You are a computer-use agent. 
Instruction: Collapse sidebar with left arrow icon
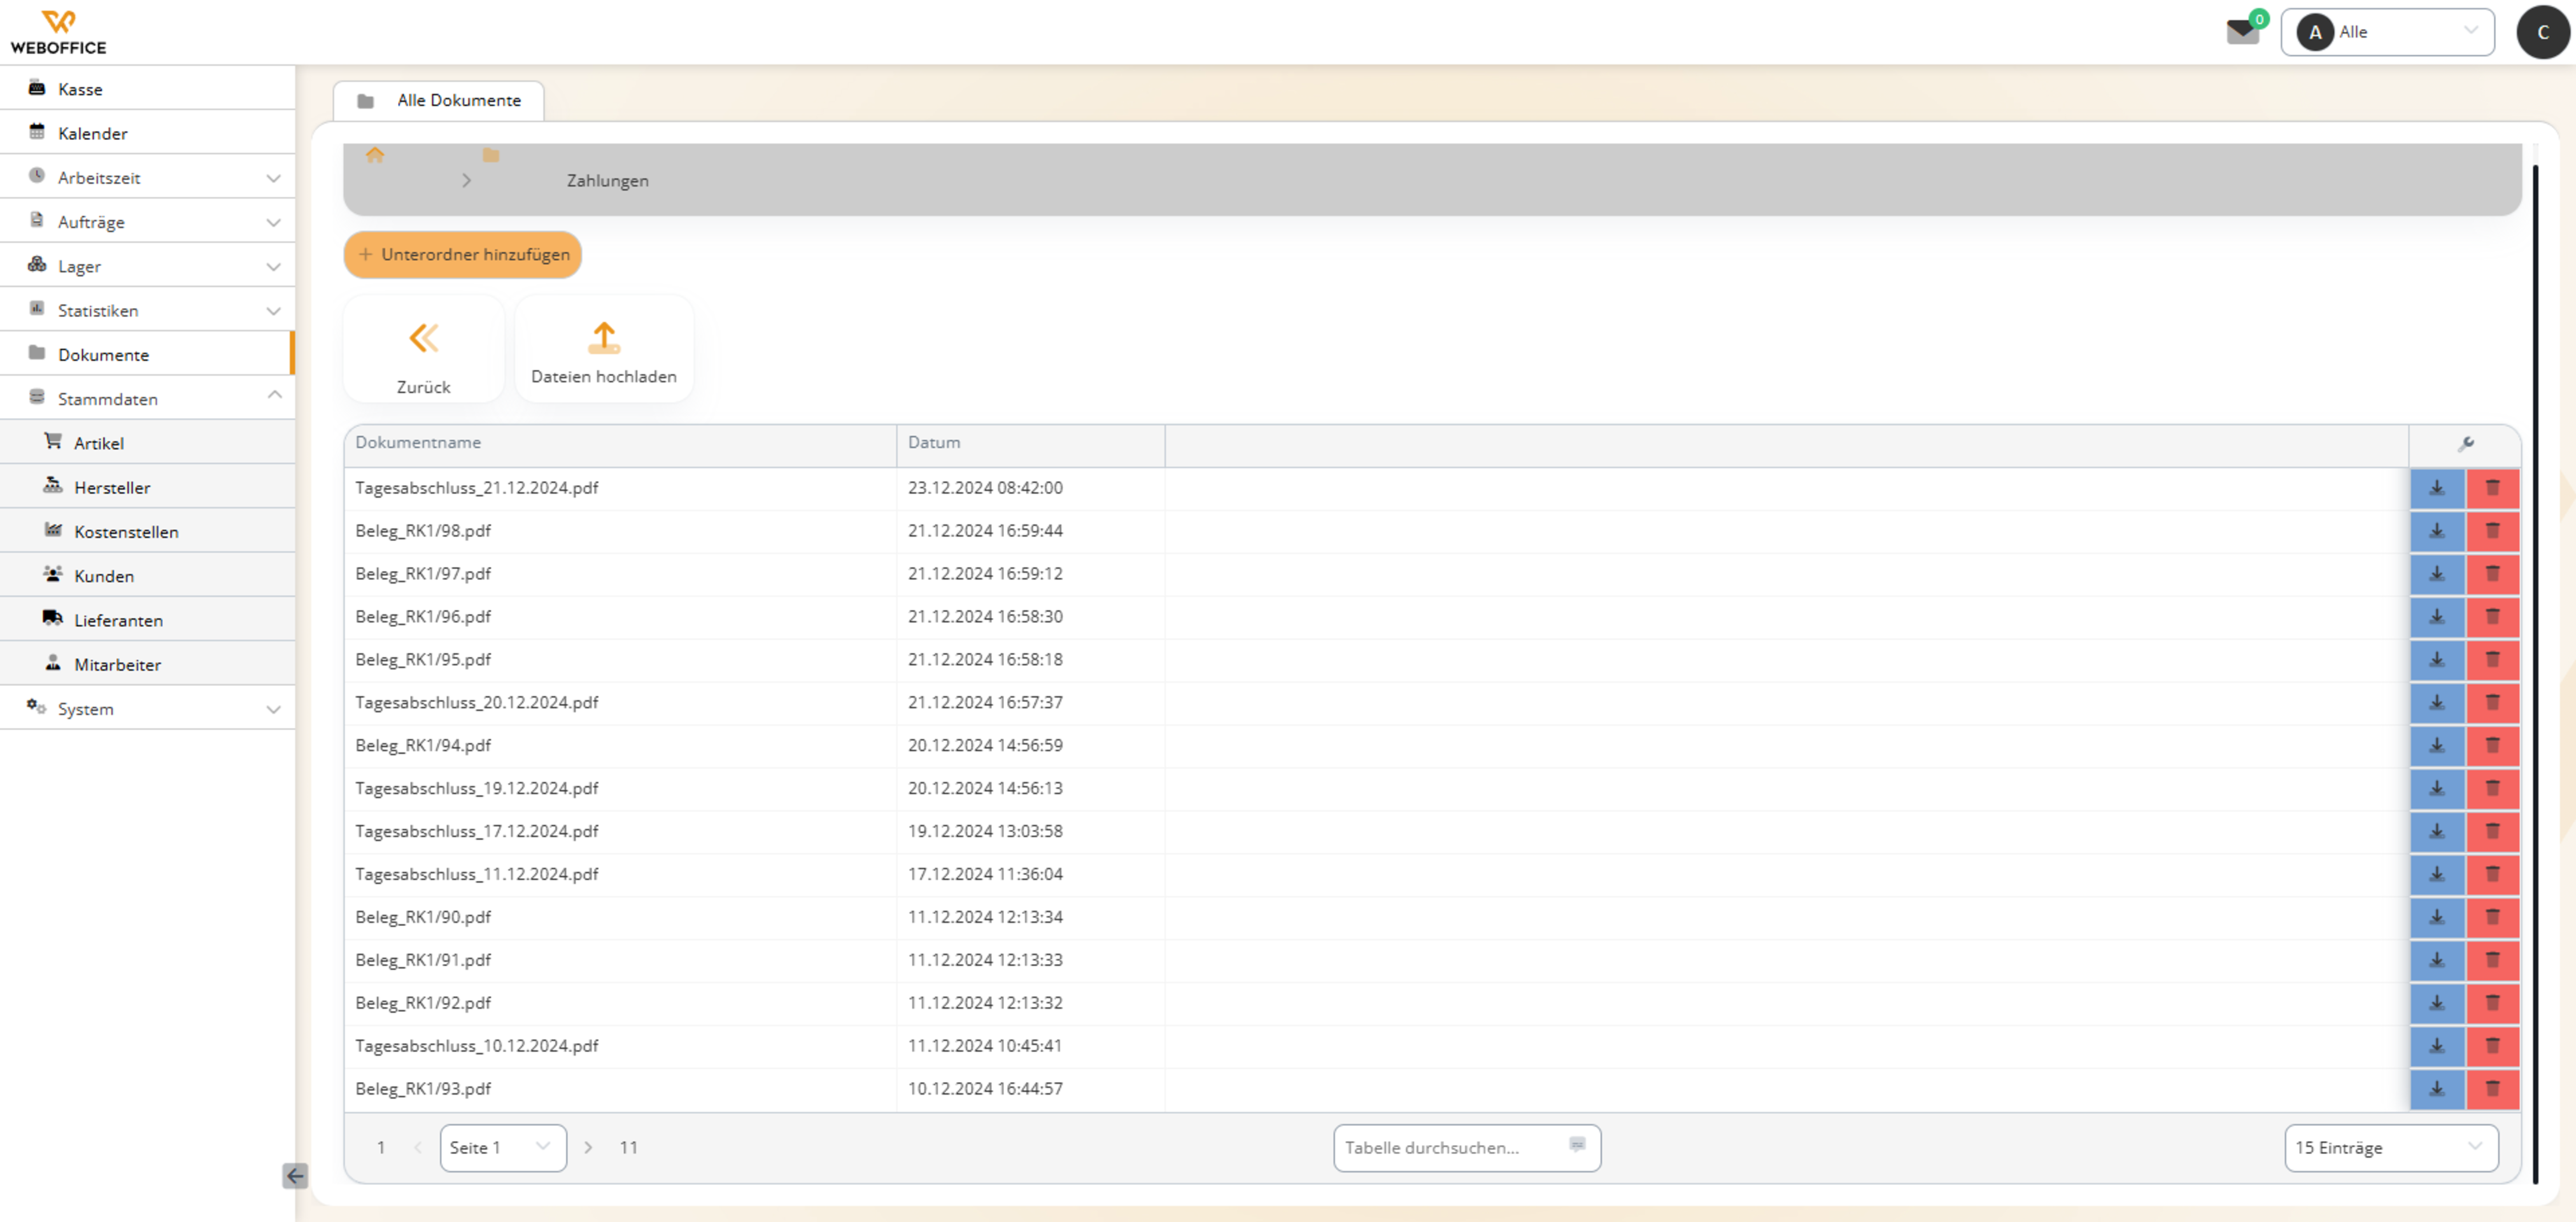pyautogui.click(x=295, y=1176)
